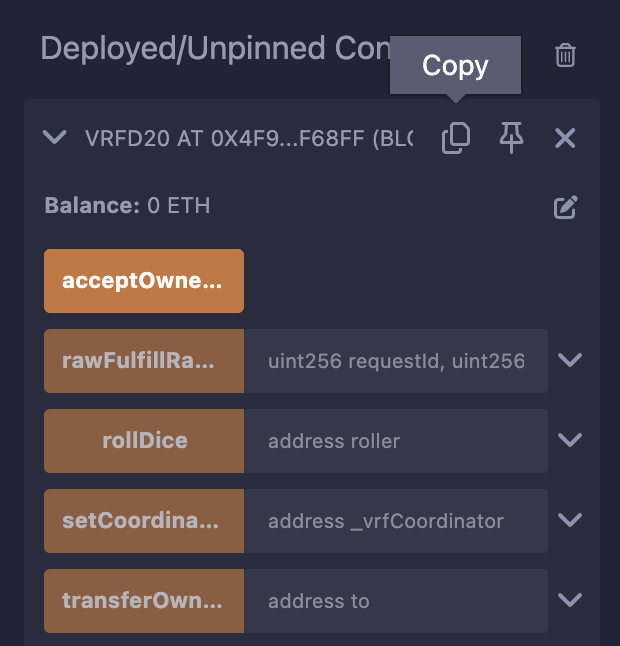Click the acceptOwnership function button
Image resolution: width=620 pixels, height=646 pixels.
(144, 281)
